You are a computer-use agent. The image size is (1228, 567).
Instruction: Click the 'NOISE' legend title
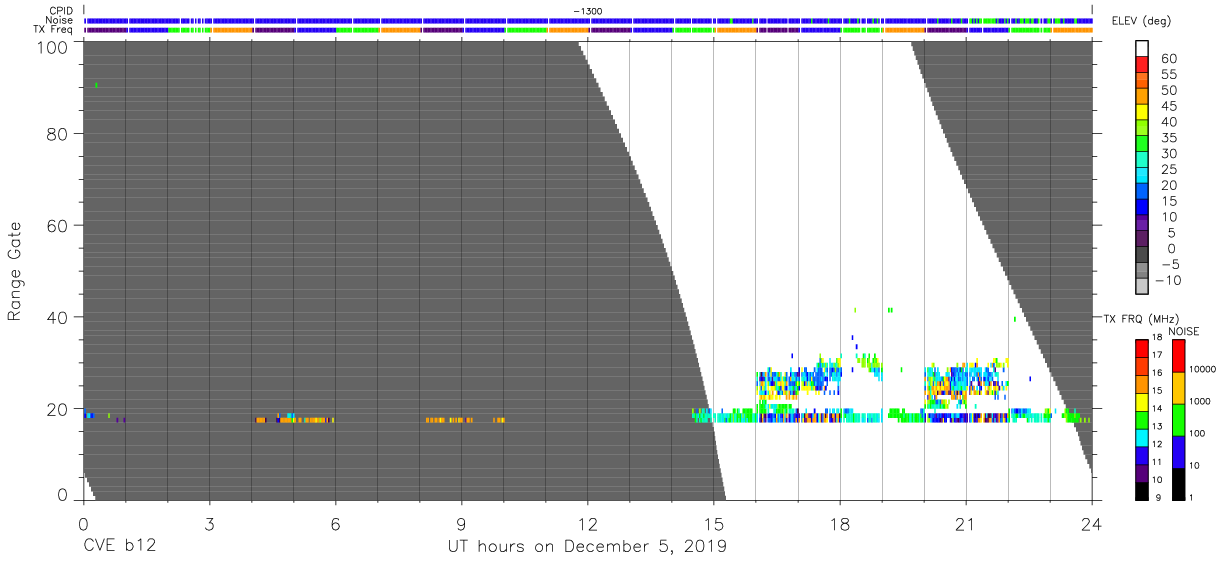[x=1184, y=331]
